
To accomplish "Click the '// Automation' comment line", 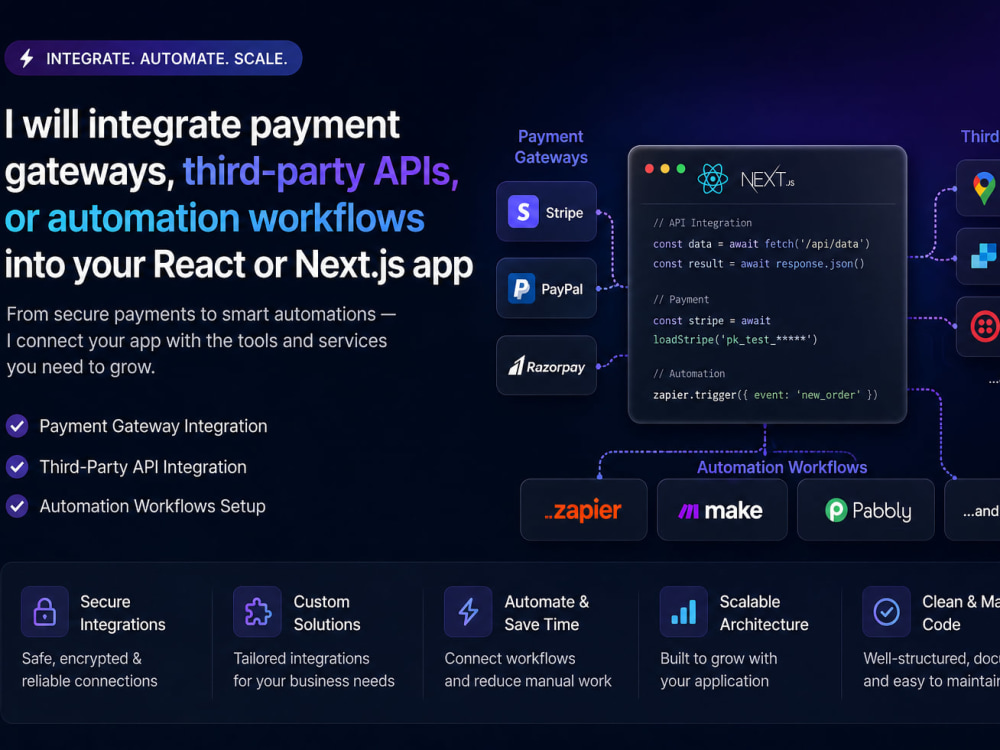I will tap(689, 373).
